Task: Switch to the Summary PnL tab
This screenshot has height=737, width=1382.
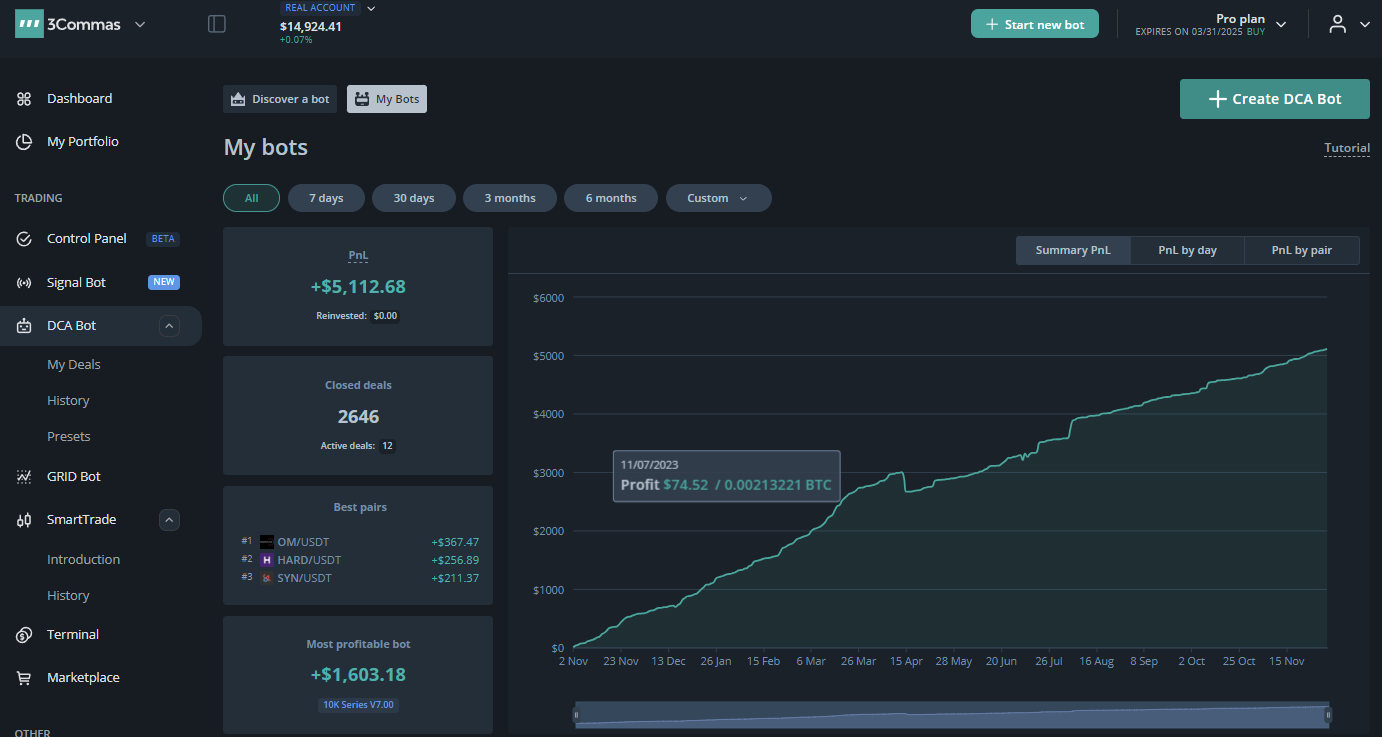Action: (1073, 250)
